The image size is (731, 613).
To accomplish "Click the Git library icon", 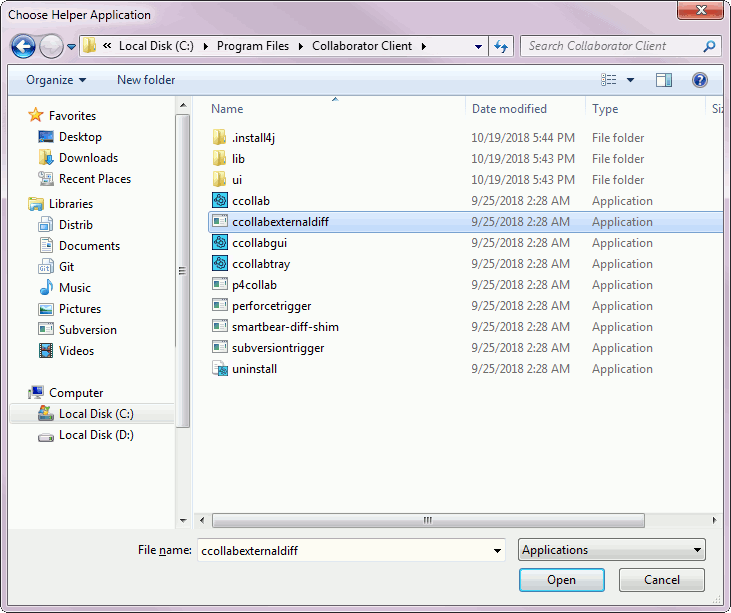I will pyautogui.click(x=46, y=267).
